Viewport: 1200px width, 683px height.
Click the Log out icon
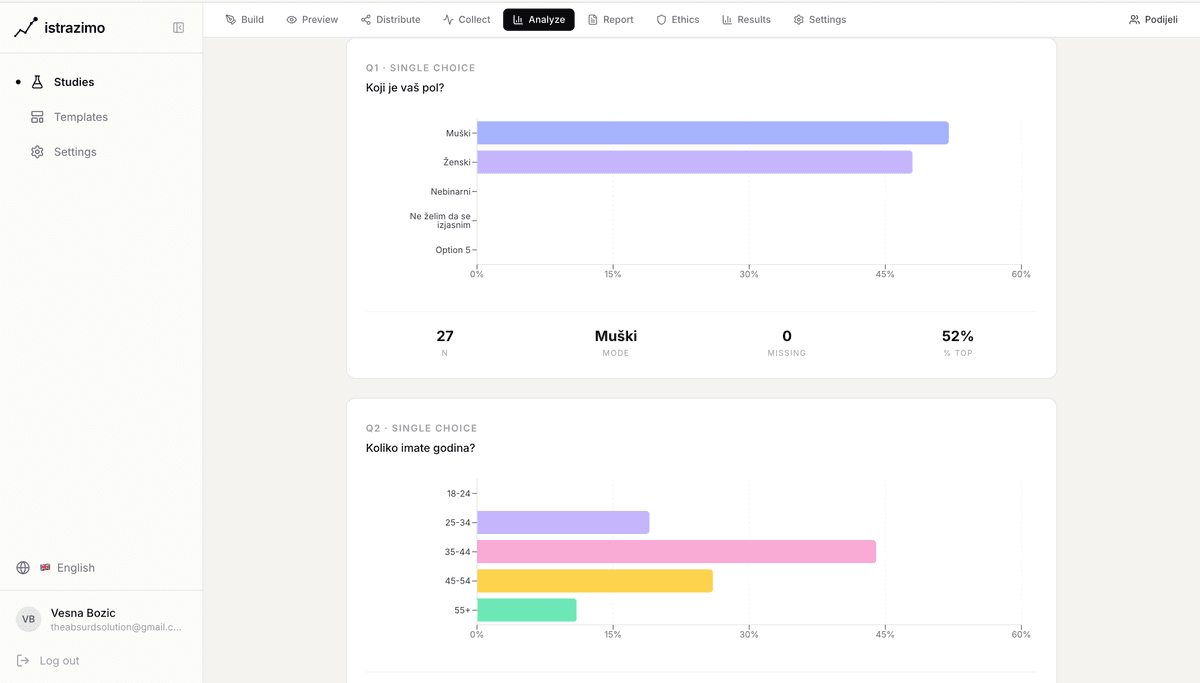coord(23,661)
